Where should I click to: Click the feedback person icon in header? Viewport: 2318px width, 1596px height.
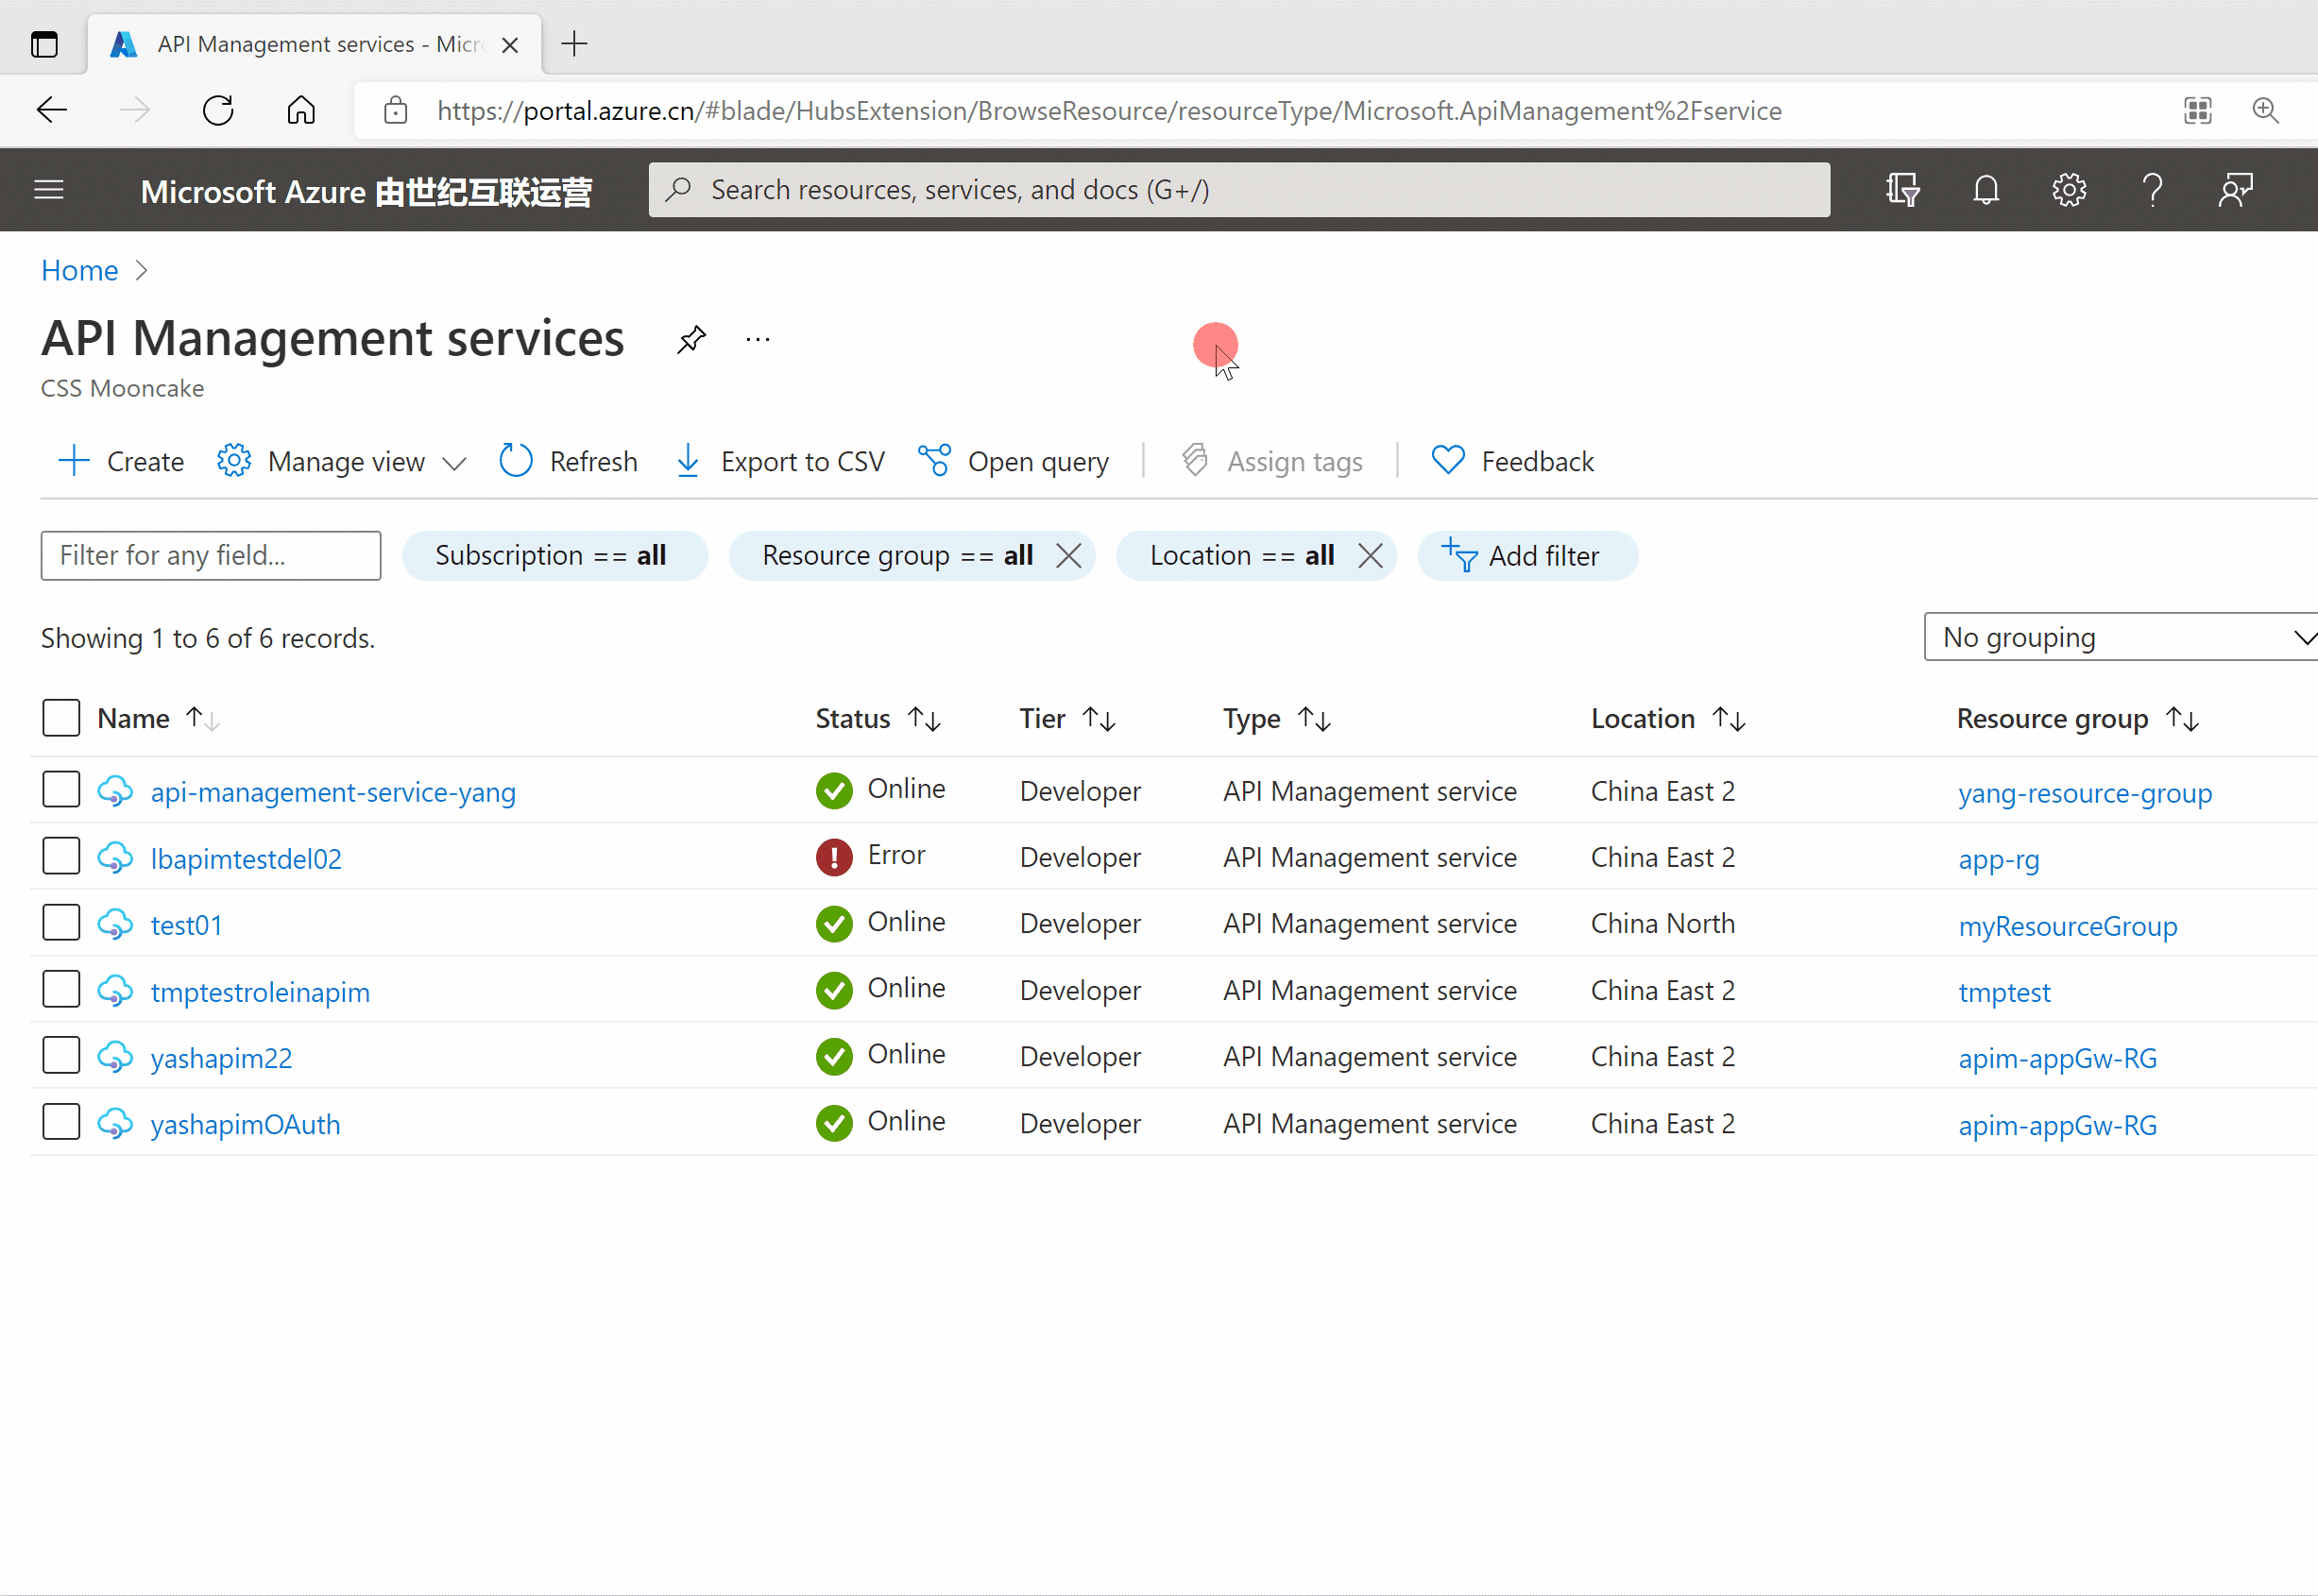[2235, 190]
